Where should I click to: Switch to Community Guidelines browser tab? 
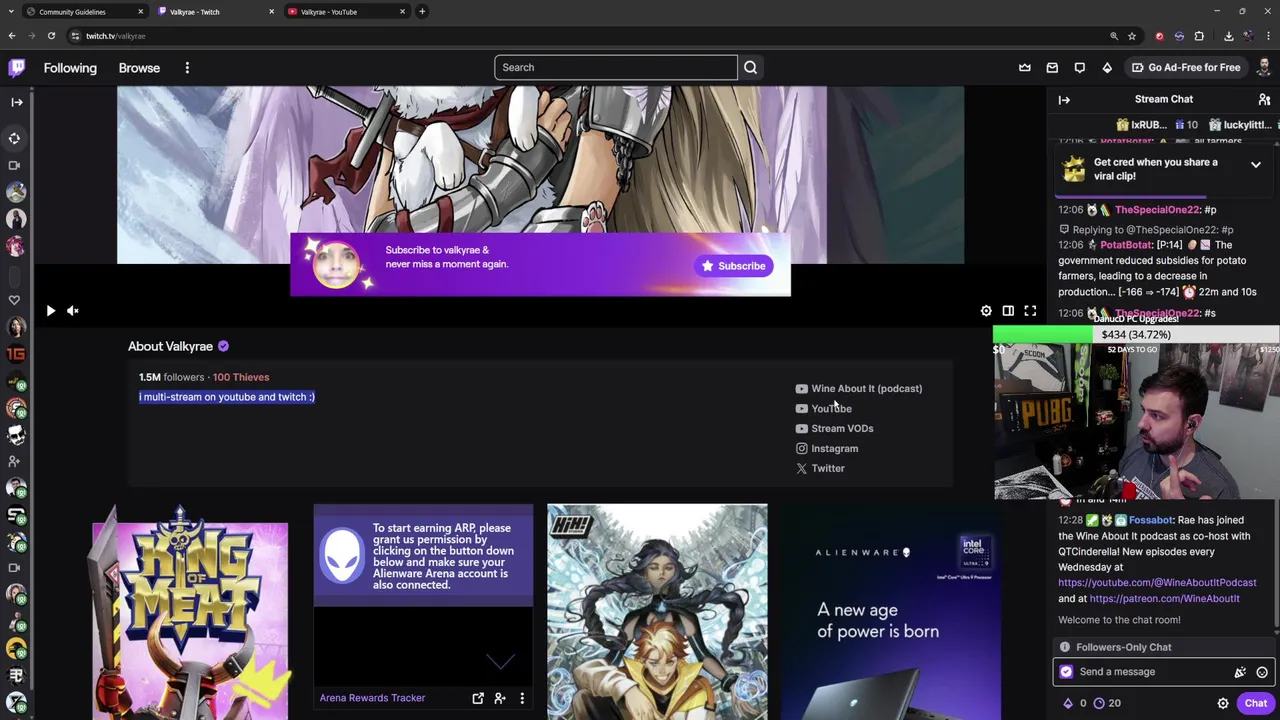click(x=85, y=12)
